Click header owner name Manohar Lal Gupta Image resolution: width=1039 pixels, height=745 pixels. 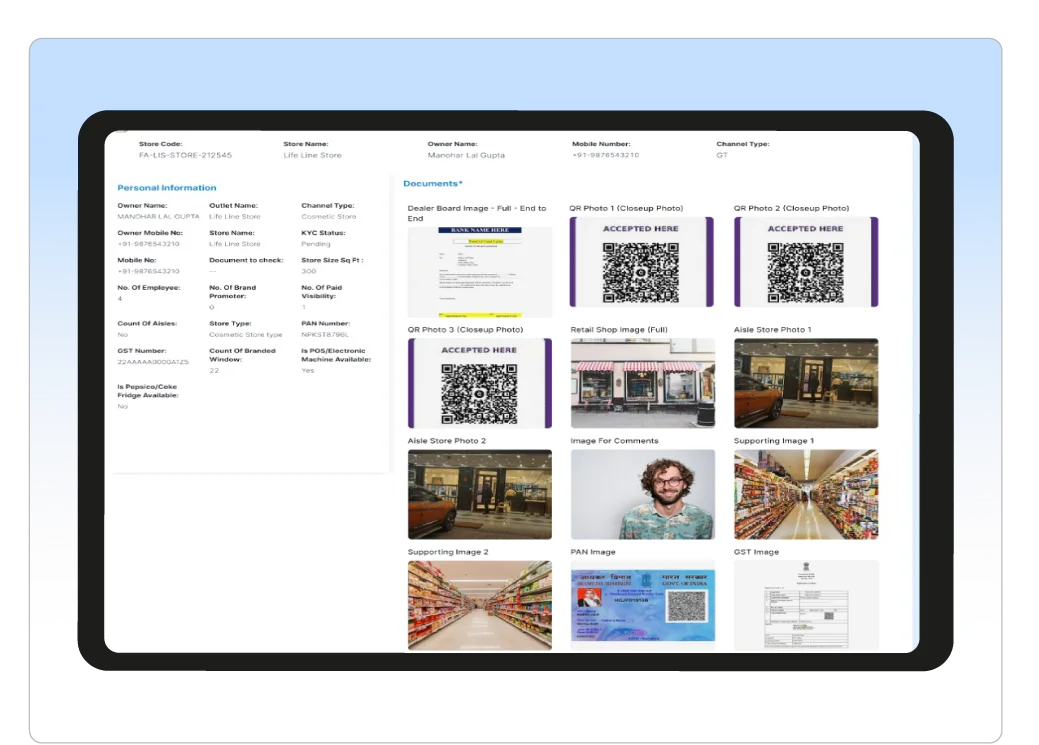point(466,155)
